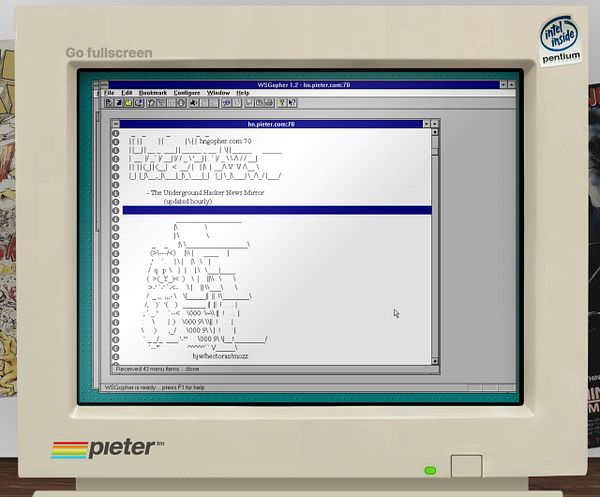Click info icon beside the highlighted blue row
This screenshot has width=600, height=497.
pyautogui.click(x=116, y=210)
